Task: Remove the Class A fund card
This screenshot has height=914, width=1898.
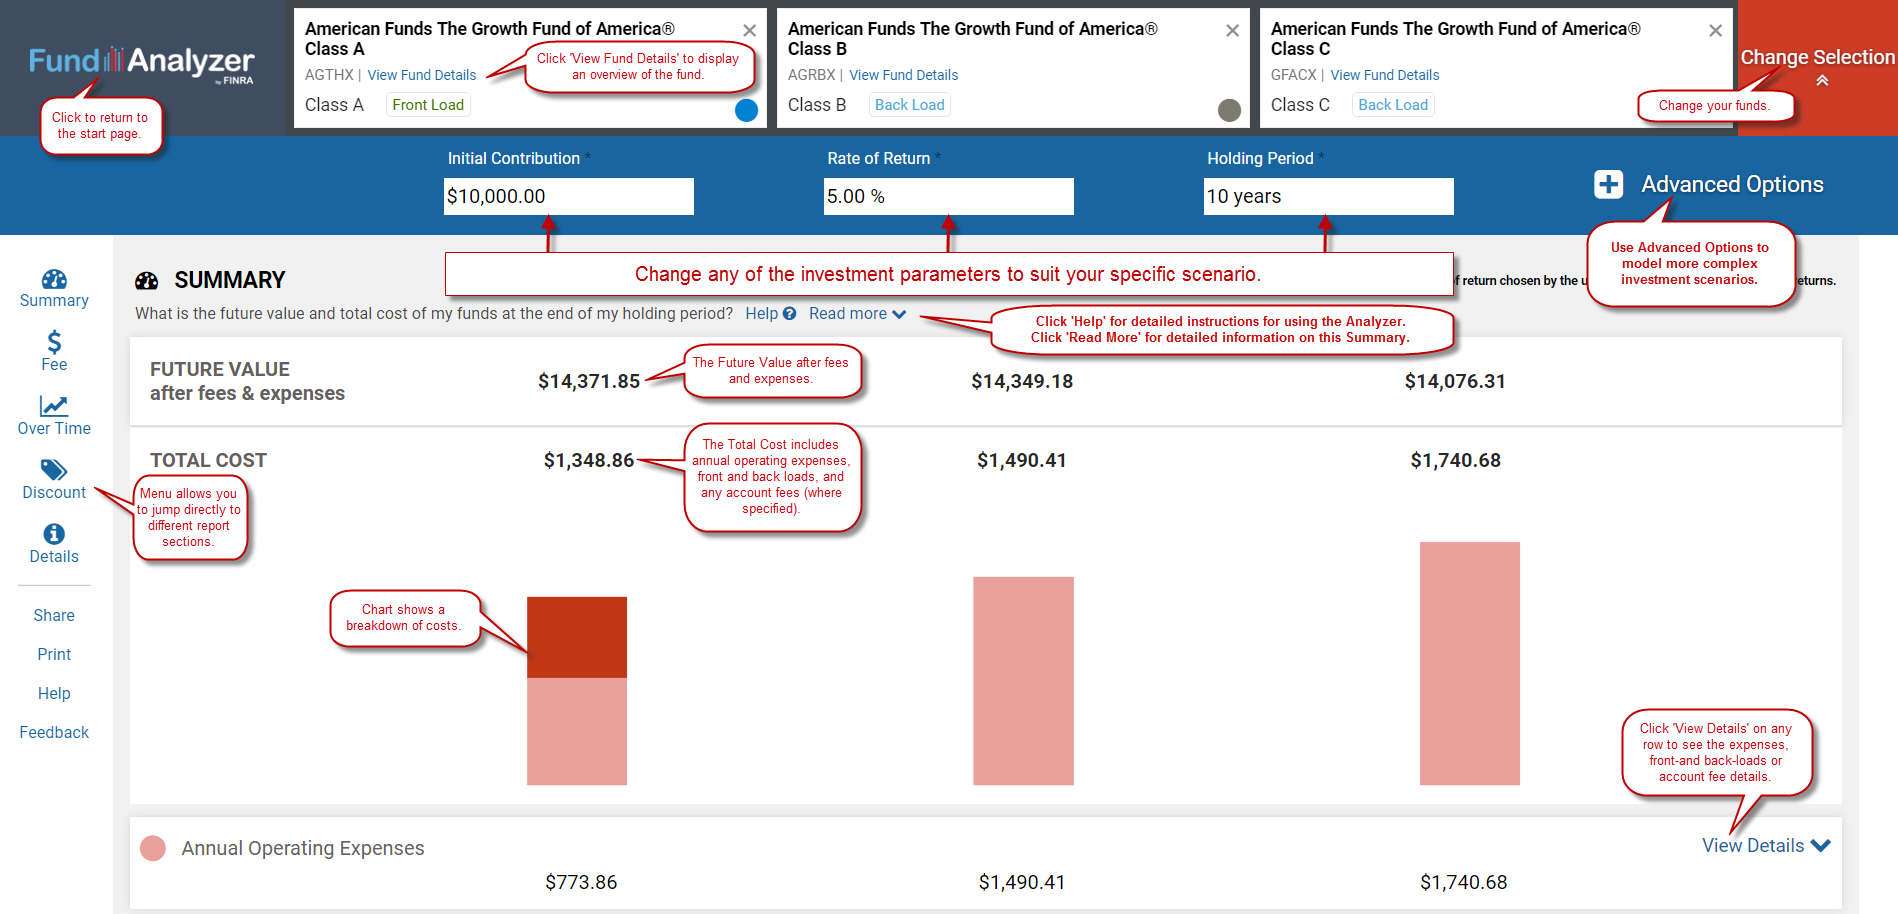Action: [x=749, y=31]
